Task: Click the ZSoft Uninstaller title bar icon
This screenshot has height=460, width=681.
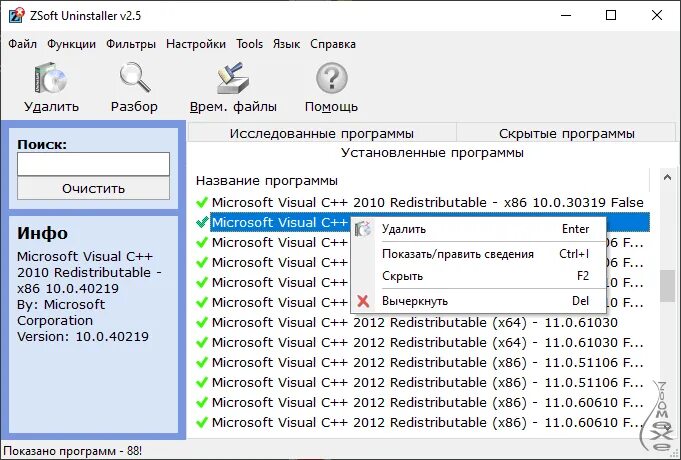Action: point(17,15)
